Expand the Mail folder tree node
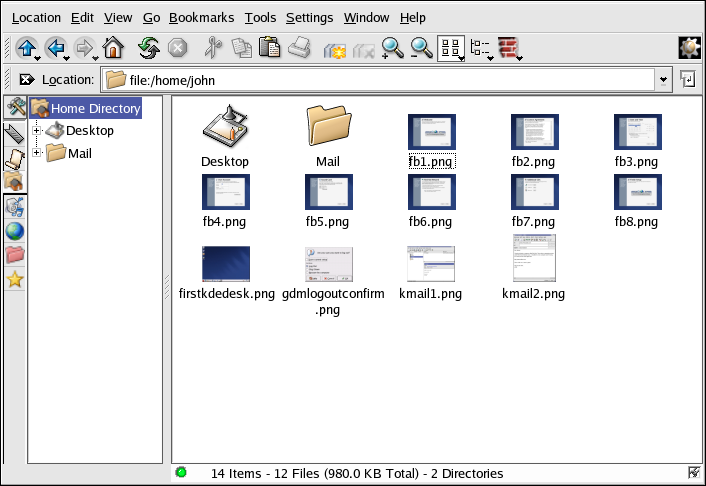The image size is (706, 486). [37, 153]
